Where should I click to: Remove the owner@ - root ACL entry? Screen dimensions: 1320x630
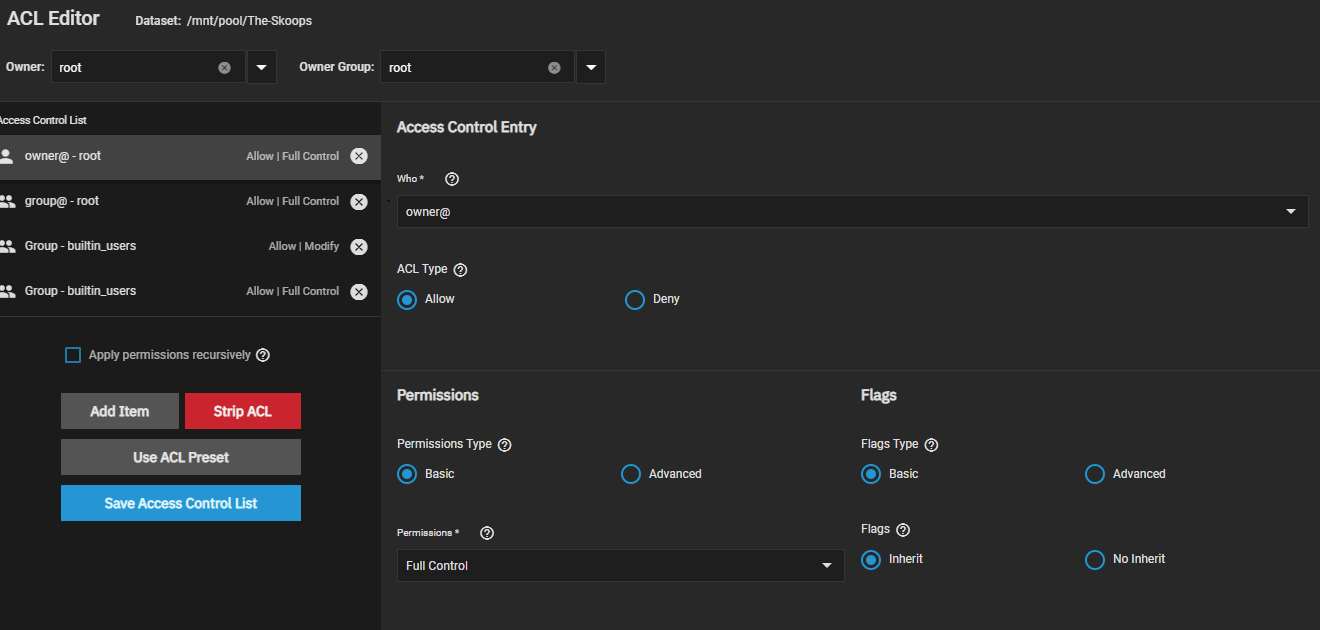359,156
